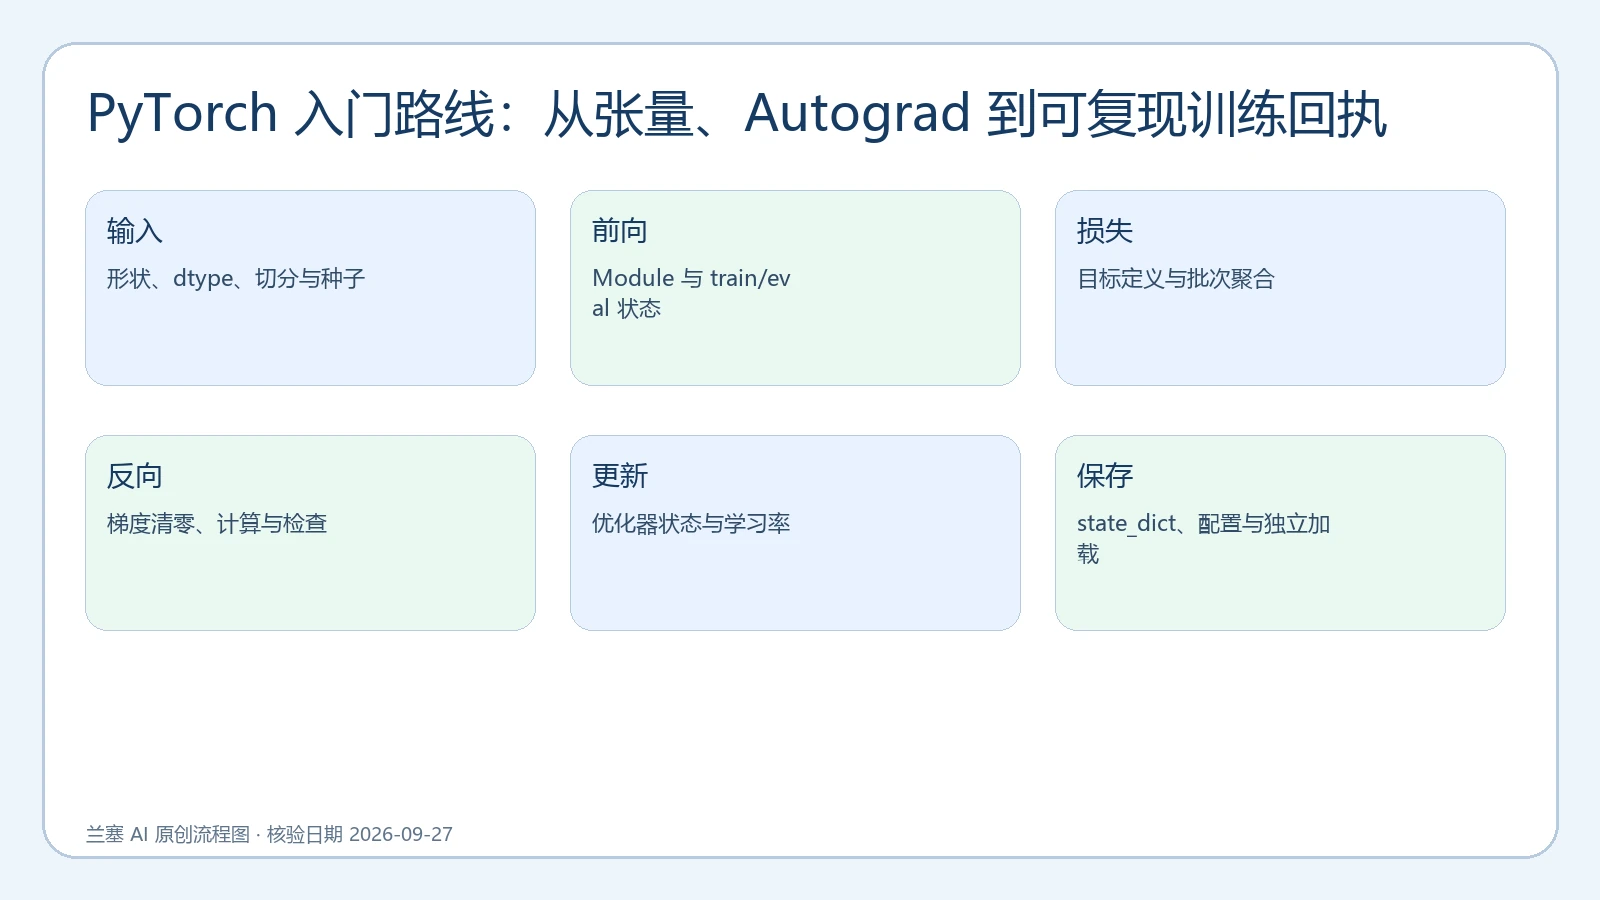
Task: Click the text "优化器状态与学习率"
Action: 691,523
